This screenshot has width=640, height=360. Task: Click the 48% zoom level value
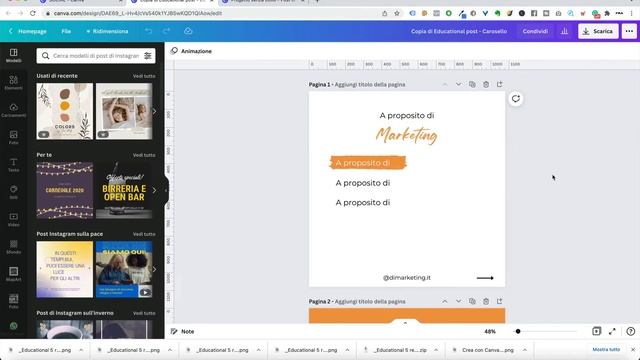[x=490, y=331]
